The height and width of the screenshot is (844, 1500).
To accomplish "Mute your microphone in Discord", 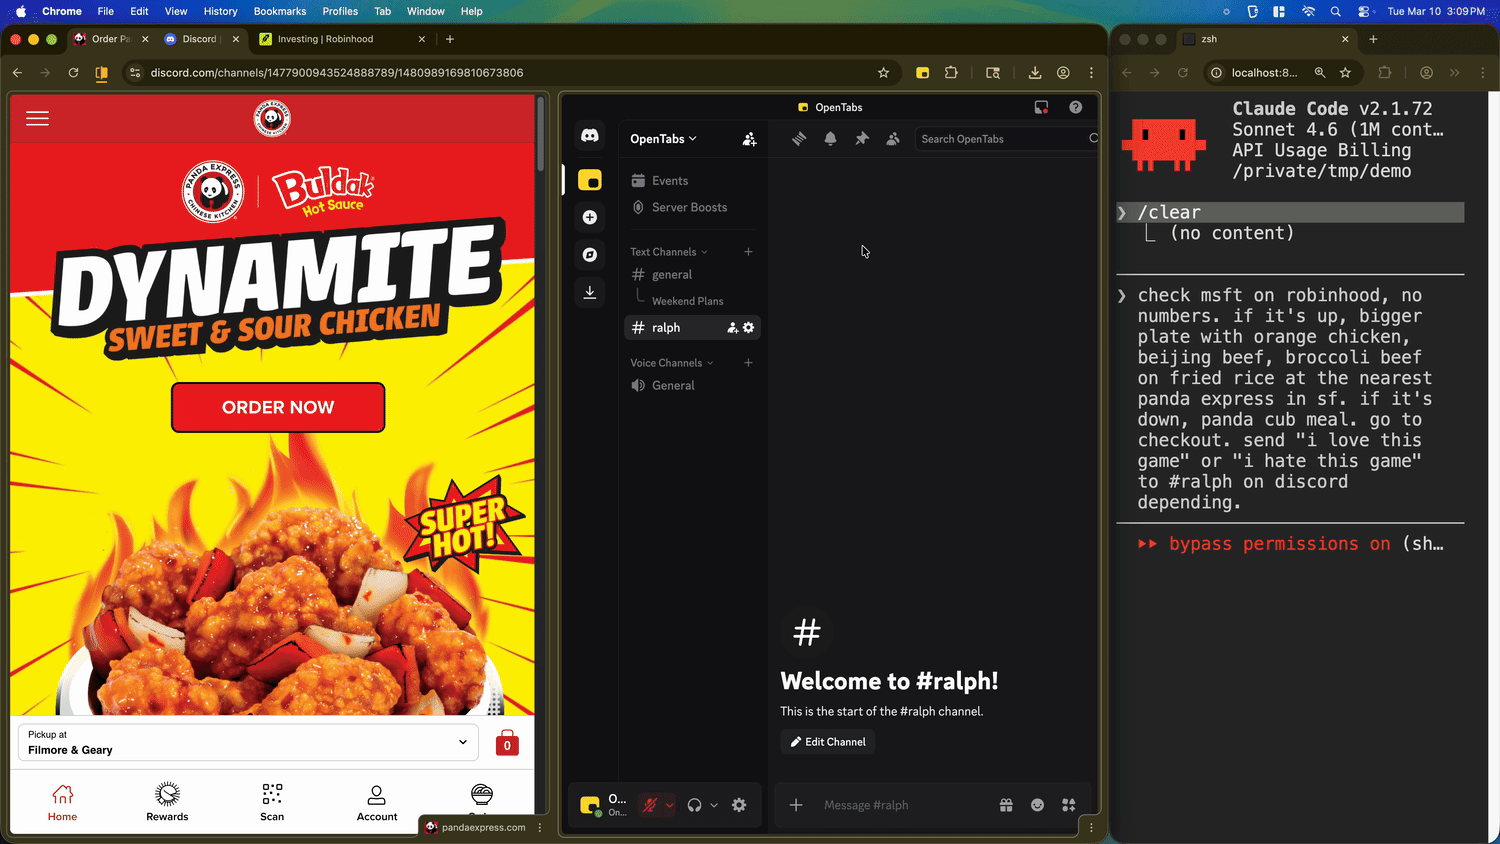I will pyautogui.click(x=652, y=805).
